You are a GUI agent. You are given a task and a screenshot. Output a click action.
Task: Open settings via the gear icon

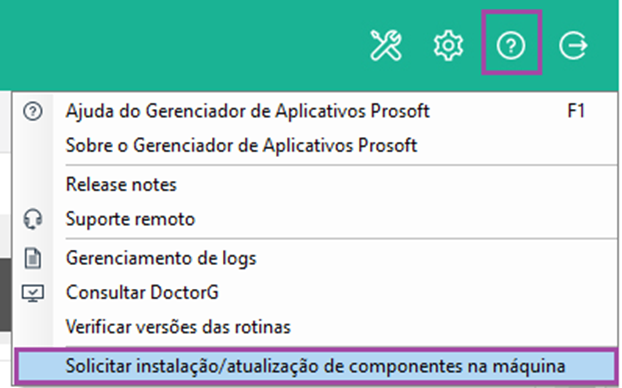[x=448, y=46]
